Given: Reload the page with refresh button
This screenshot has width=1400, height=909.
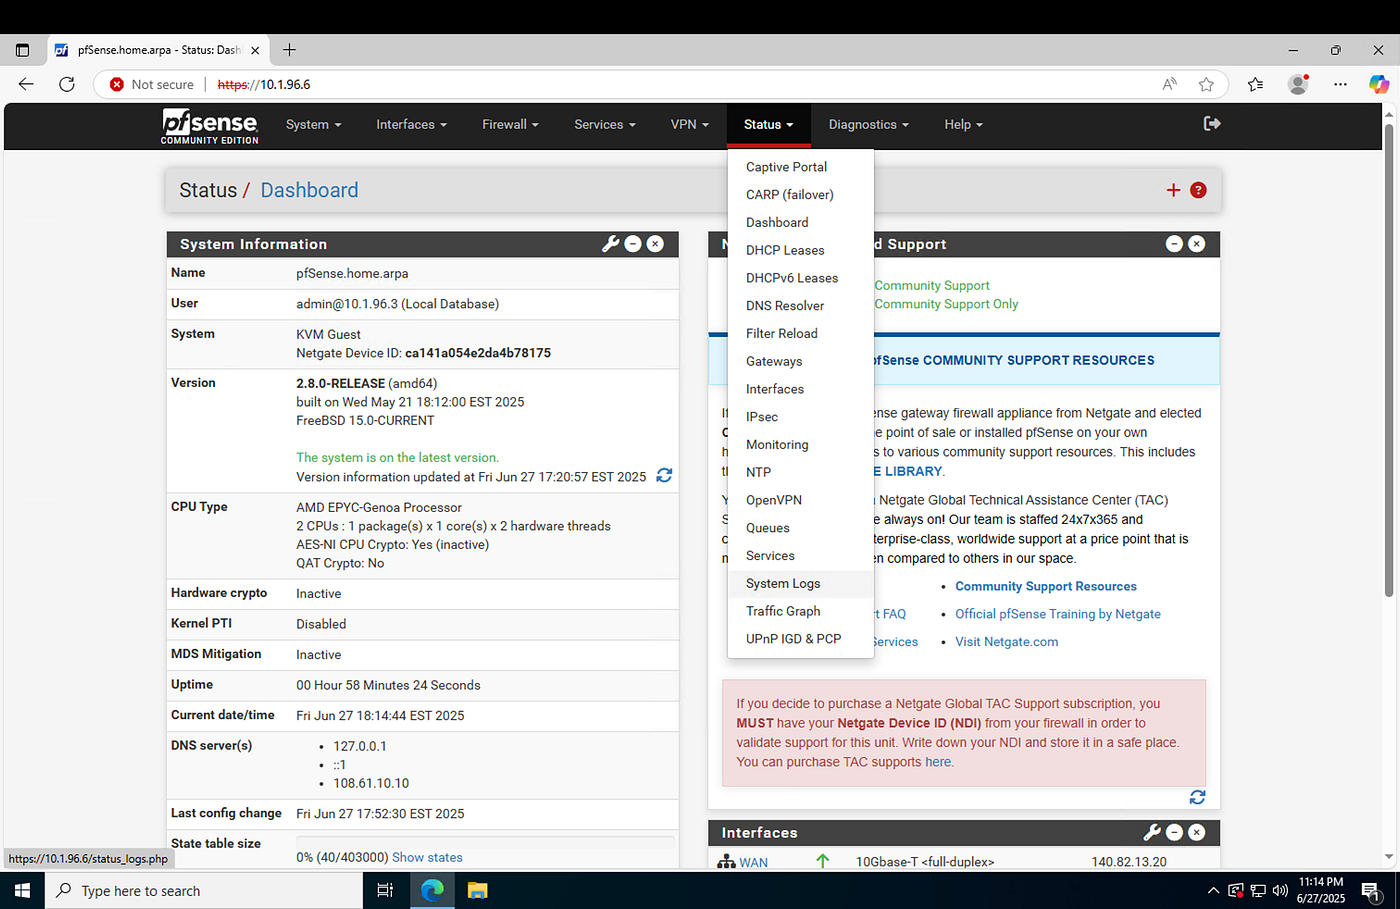Looking at the screenshot, I should pos(67,84).
